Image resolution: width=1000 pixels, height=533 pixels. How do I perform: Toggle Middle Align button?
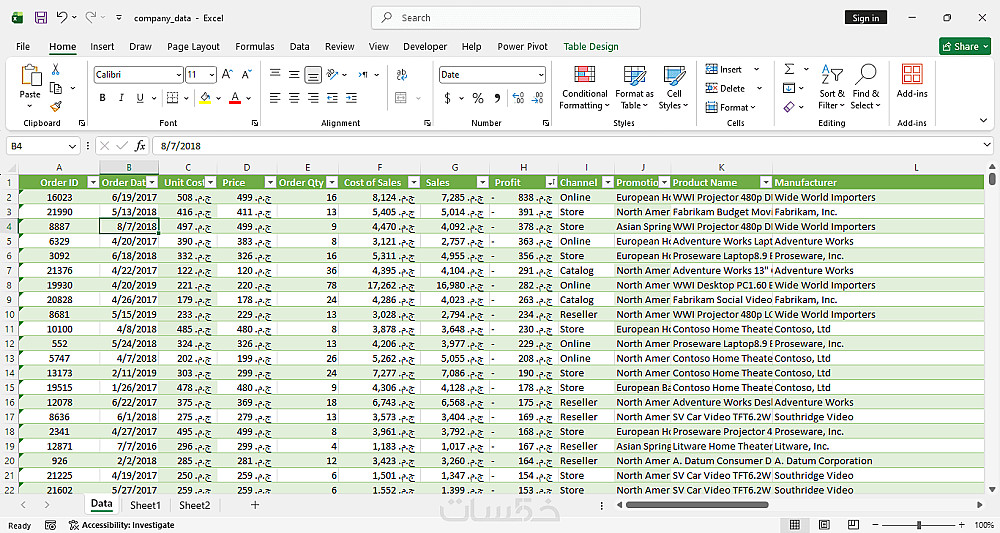[294, 75]
